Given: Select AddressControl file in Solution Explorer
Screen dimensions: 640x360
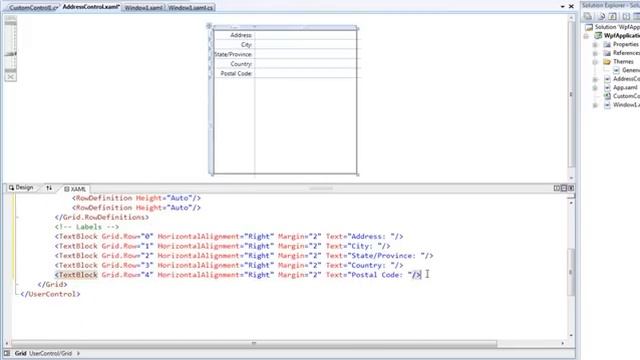Looking at the screenshot, I should coord(626,79).
